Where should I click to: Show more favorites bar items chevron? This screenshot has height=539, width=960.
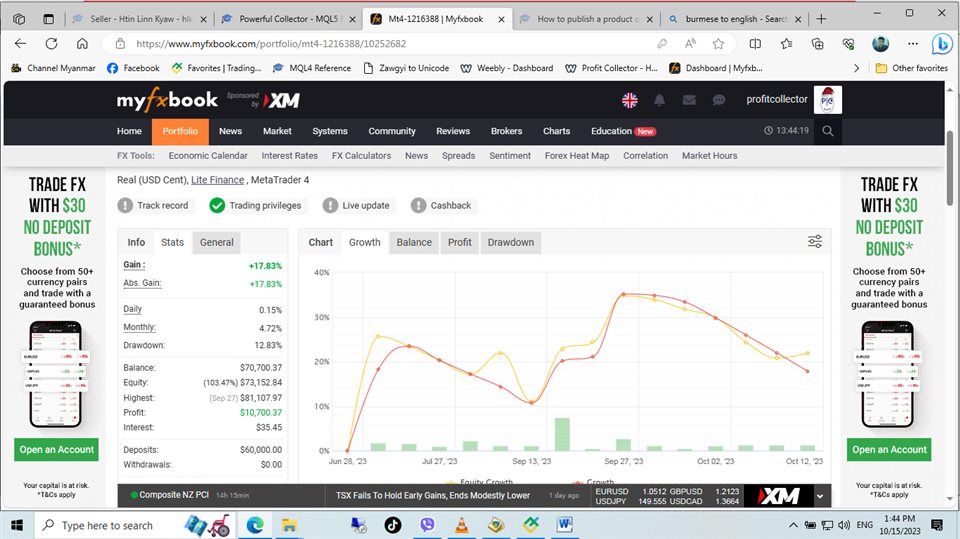point(857,68)
